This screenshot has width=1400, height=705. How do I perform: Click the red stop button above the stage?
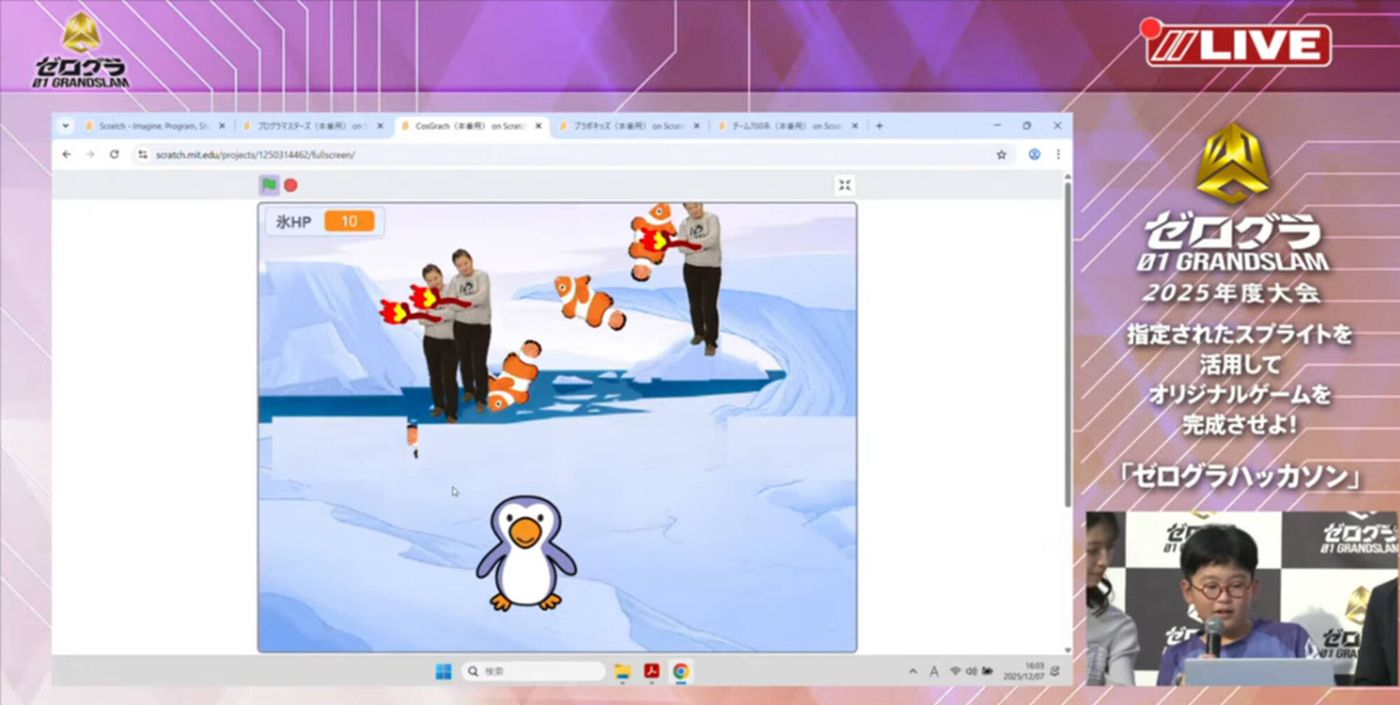click(x=291, y=185)
